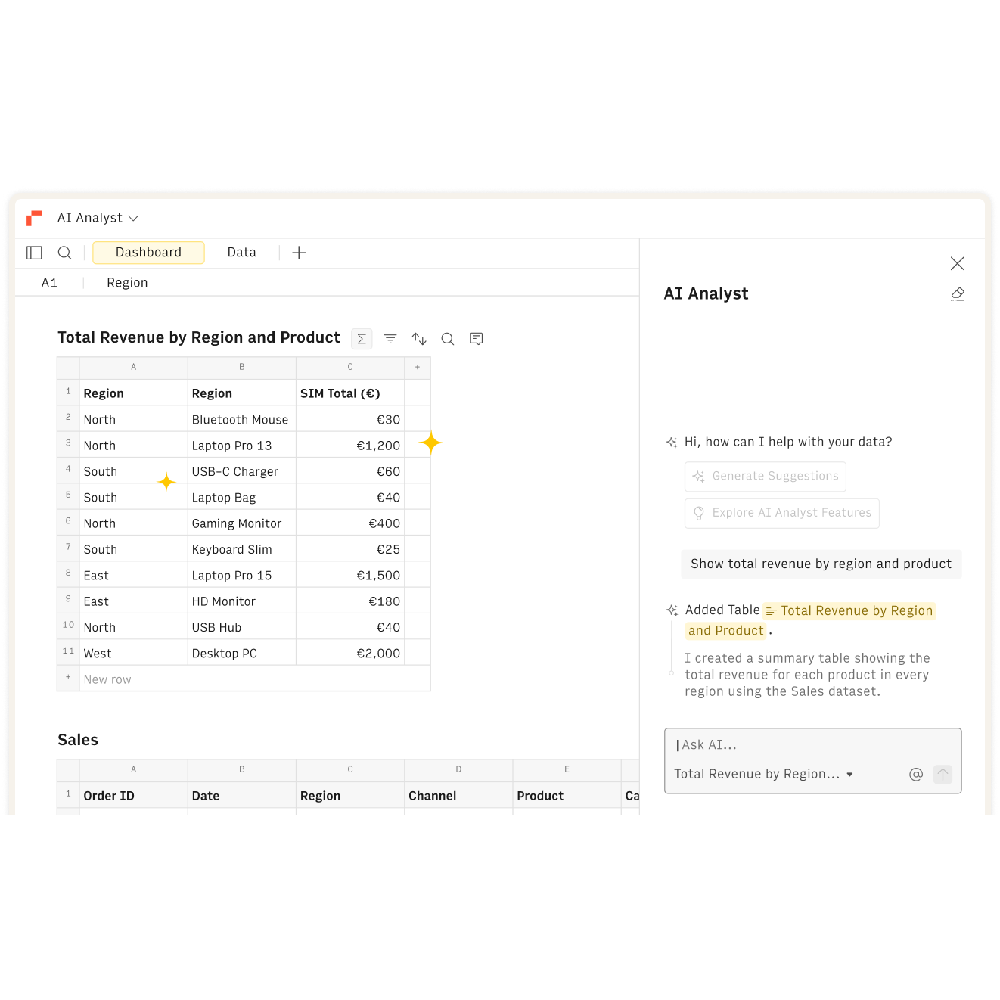The height and width of the screenshot is (1000, 1000).
Task: Select the Keyboard Slim cell
Action: [242, 550]
